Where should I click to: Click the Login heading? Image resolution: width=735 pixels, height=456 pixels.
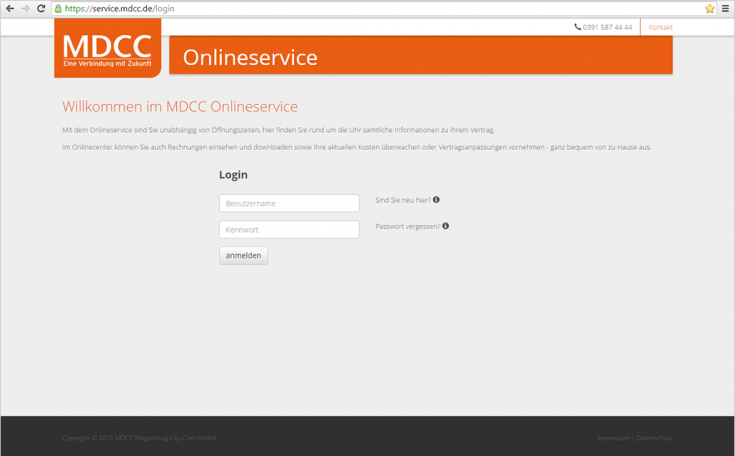[x=233, y=175]
